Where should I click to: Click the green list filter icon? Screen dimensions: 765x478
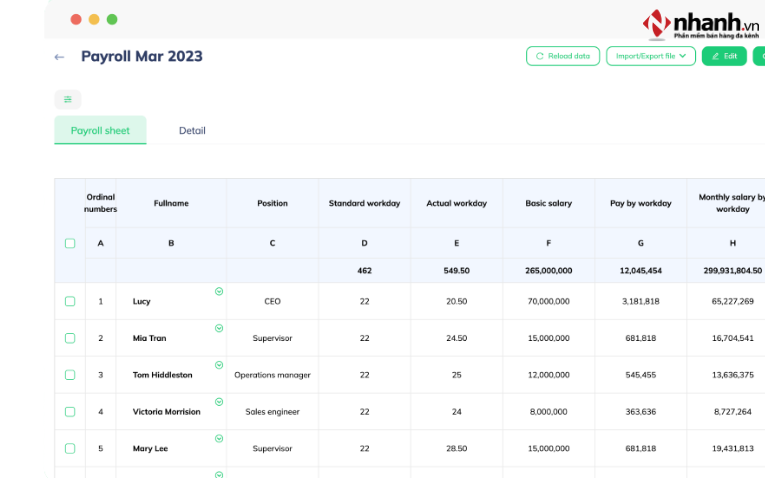[x=68, y=99]
